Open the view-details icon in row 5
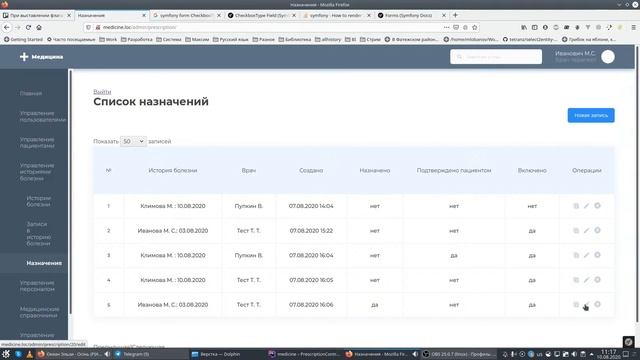This screenshot has height=360, width=640. [576, 304]
